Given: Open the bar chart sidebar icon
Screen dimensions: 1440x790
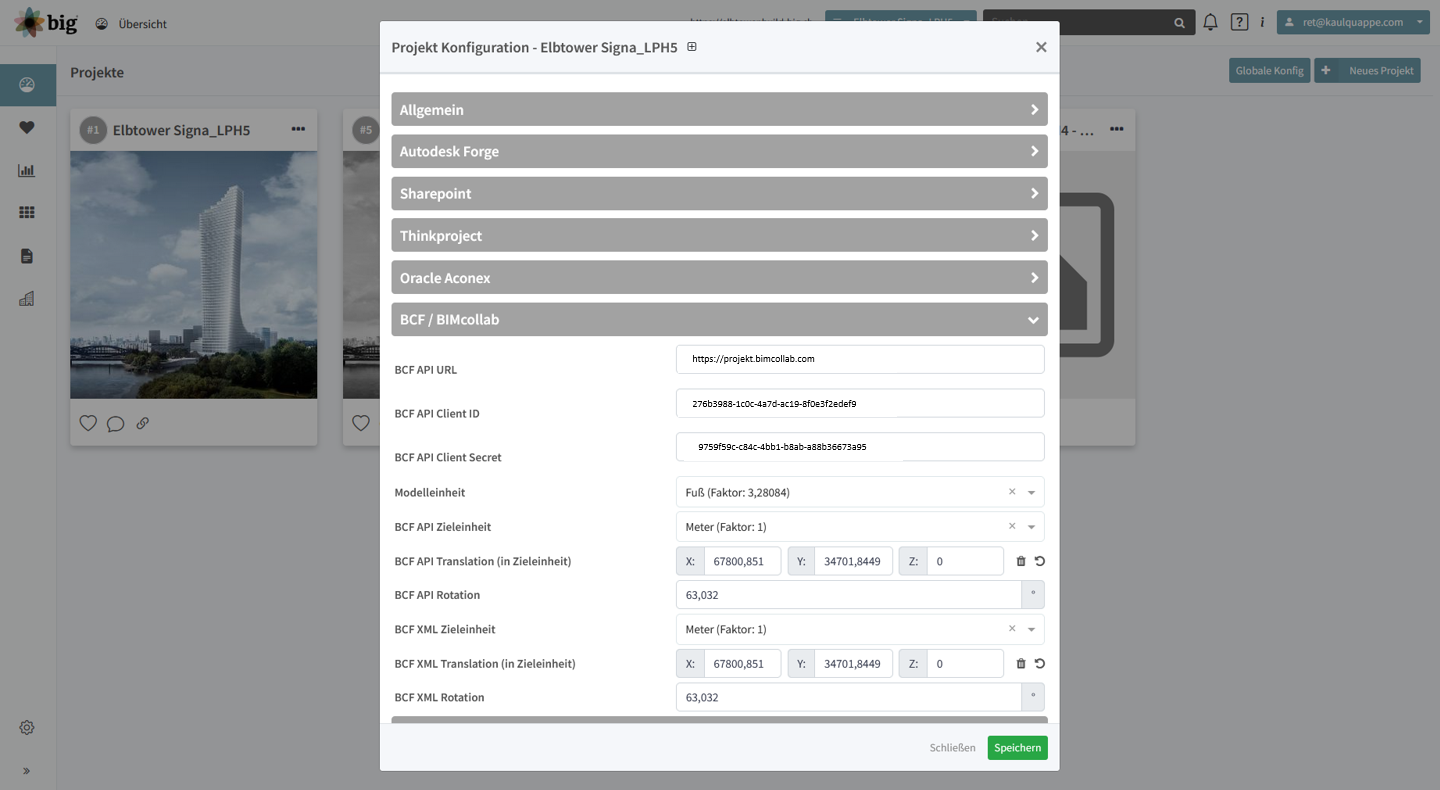Looking at the screenshot, I should [x=27, y=170].
